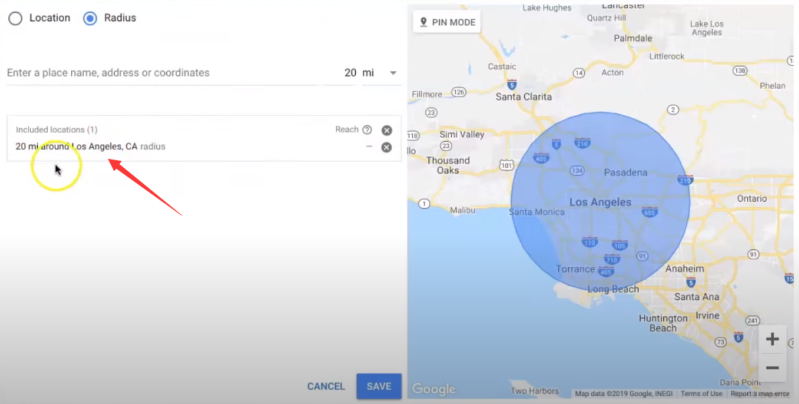
Task: Enable Pin Mode on the map
Action: click(446, 22)
